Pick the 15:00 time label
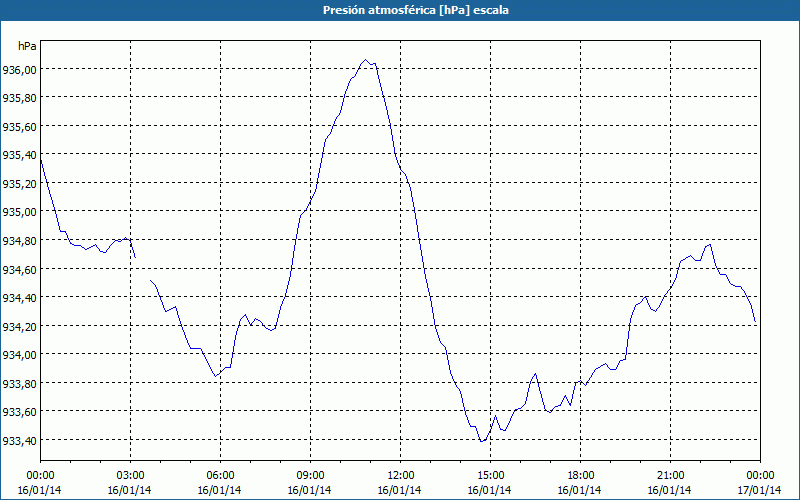 490,476
